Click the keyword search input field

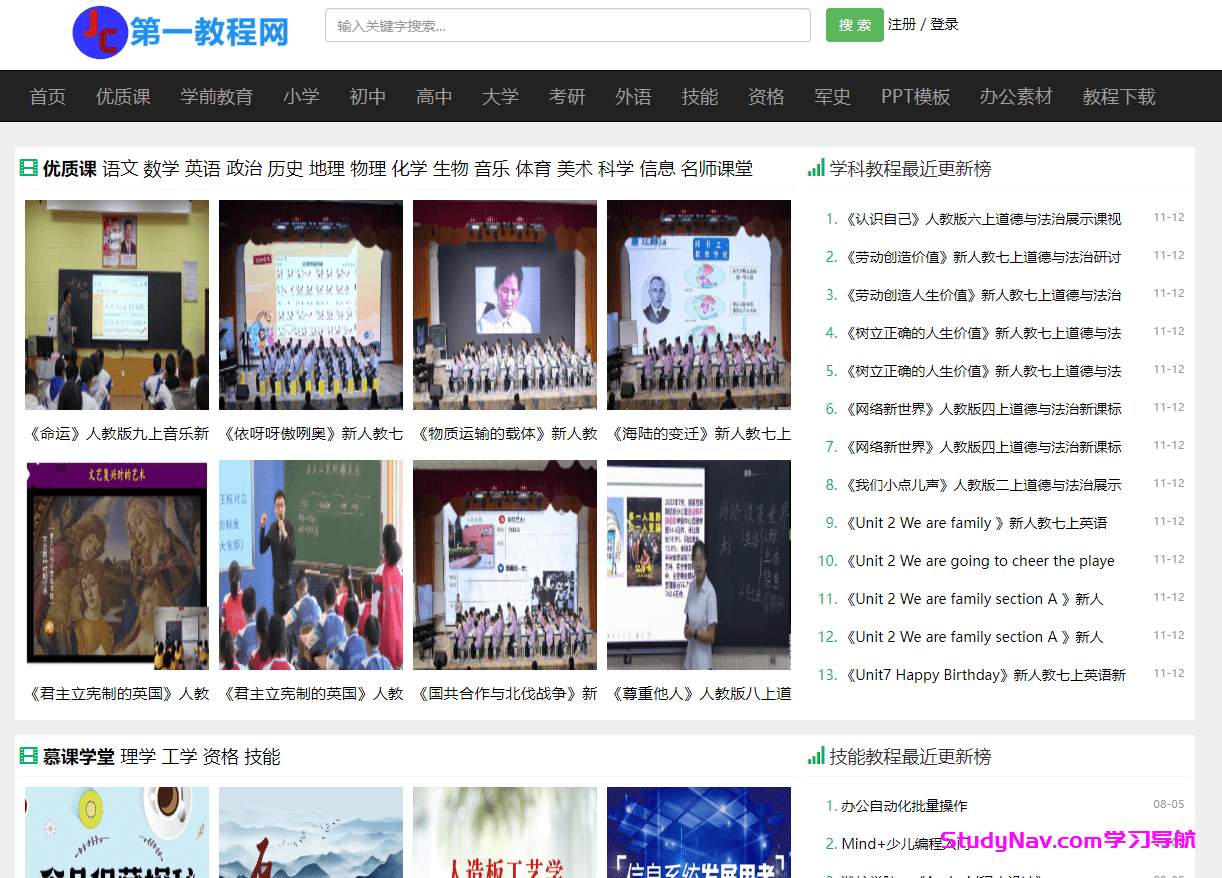click(567, 26)
